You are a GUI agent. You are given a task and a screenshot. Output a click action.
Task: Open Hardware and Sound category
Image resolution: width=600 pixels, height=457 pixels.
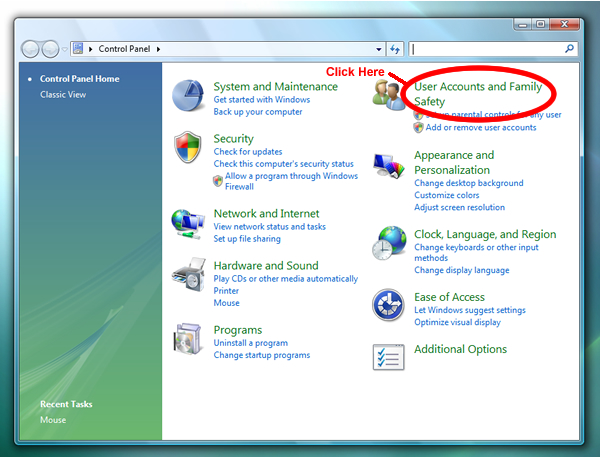point(266,266)
